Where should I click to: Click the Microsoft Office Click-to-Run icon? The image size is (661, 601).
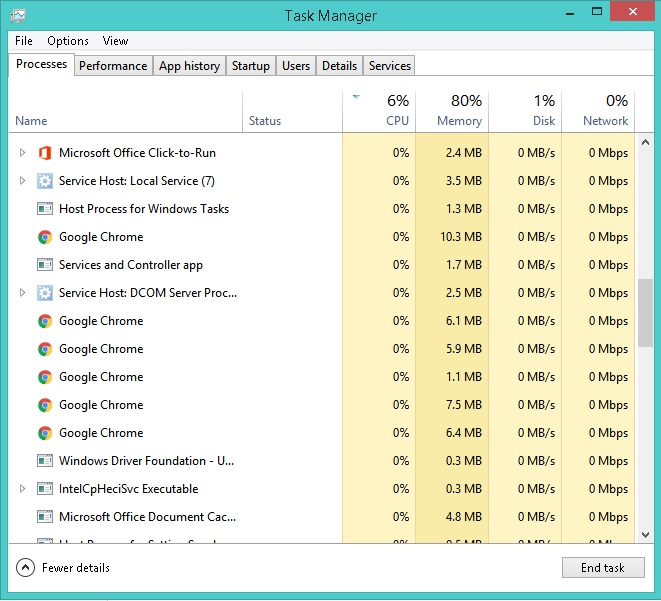(x=45, y=153)
